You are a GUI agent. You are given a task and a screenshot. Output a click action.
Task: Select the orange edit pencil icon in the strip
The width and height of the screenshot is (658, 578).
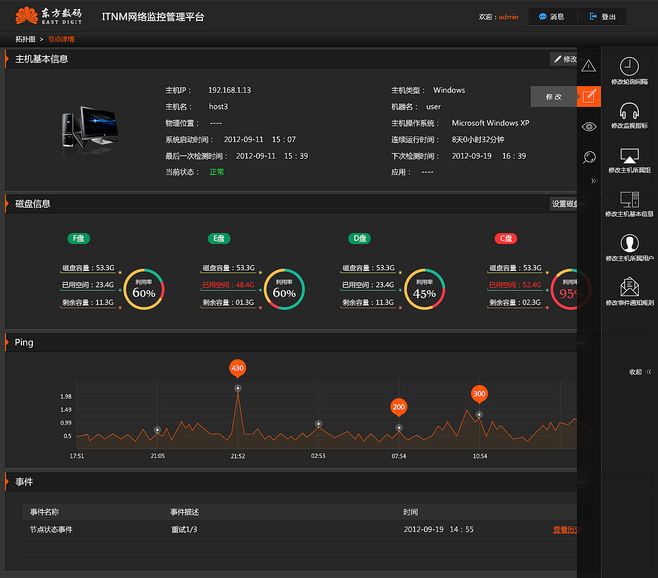pyautogui.click(x=589, y=97)
